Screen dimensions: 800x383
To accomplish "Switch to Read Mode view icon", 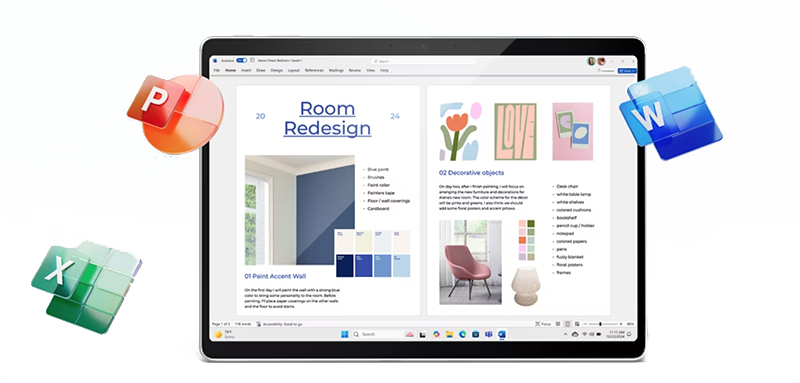I will 558,324.
